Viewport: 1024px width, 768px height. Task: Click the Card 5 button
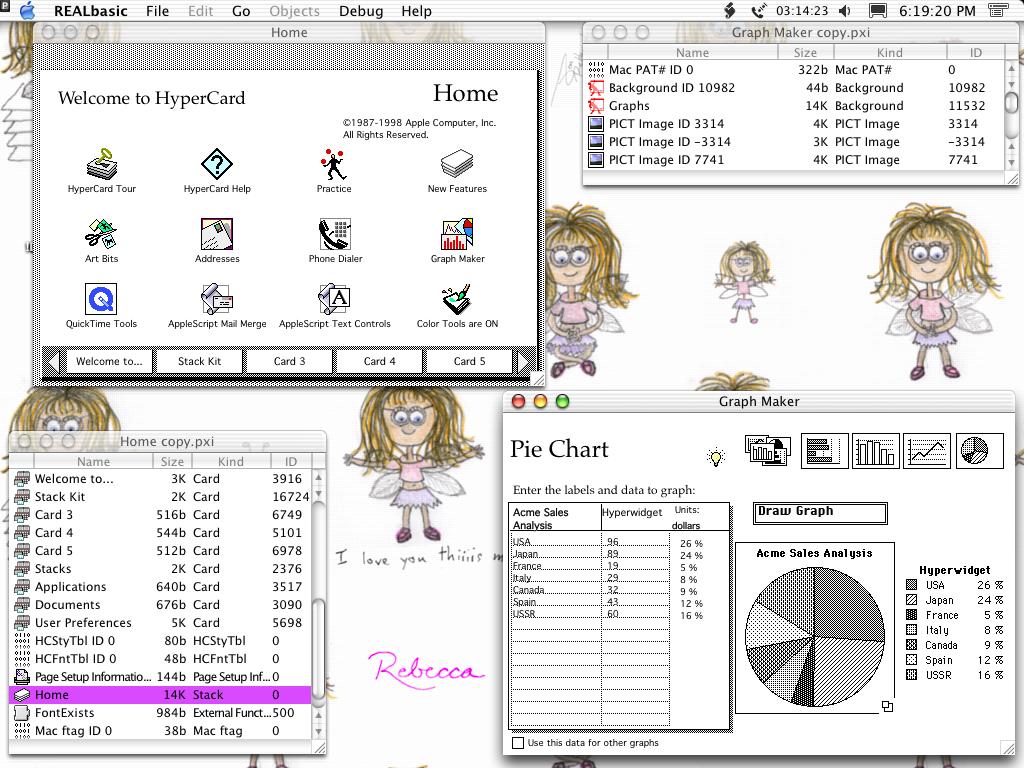470,361
